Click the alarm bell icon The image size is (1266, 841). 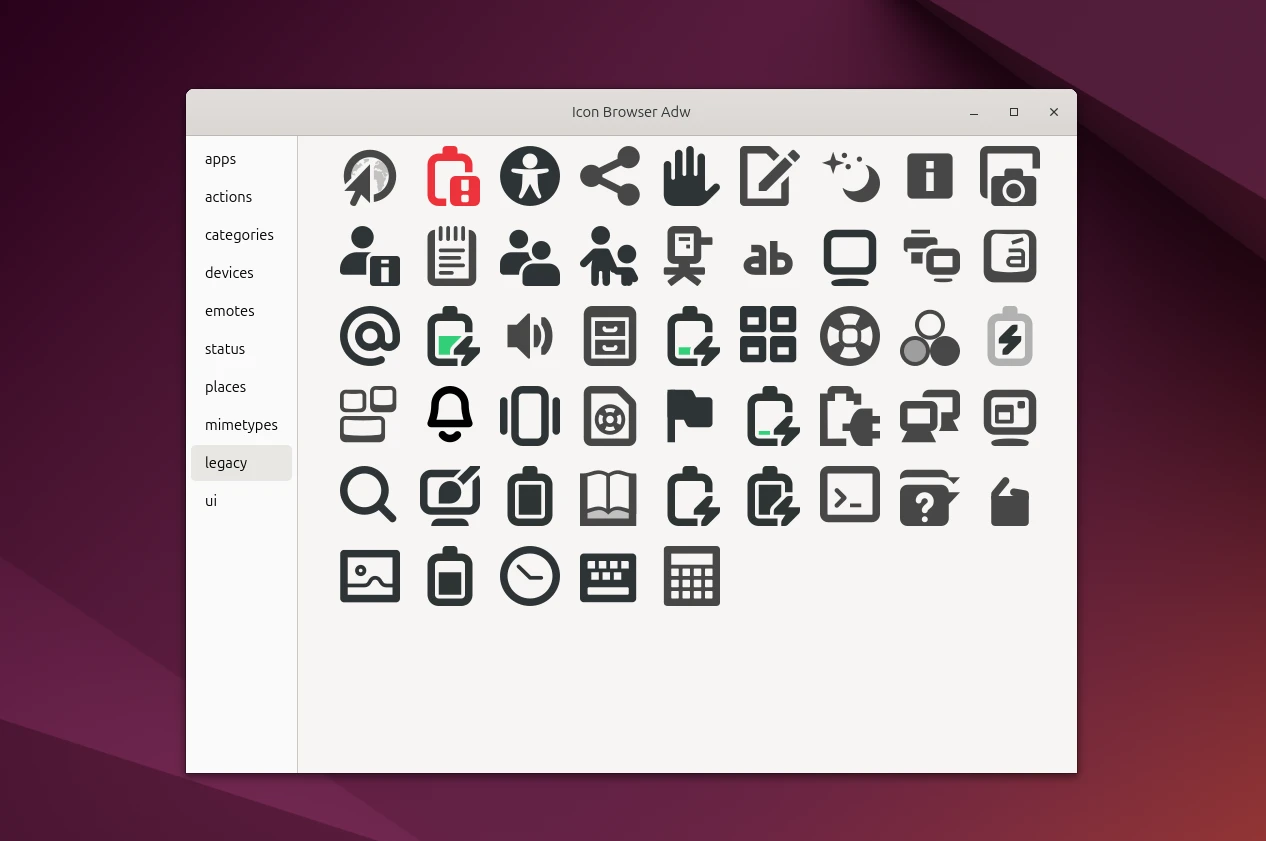tap(450, 416)
